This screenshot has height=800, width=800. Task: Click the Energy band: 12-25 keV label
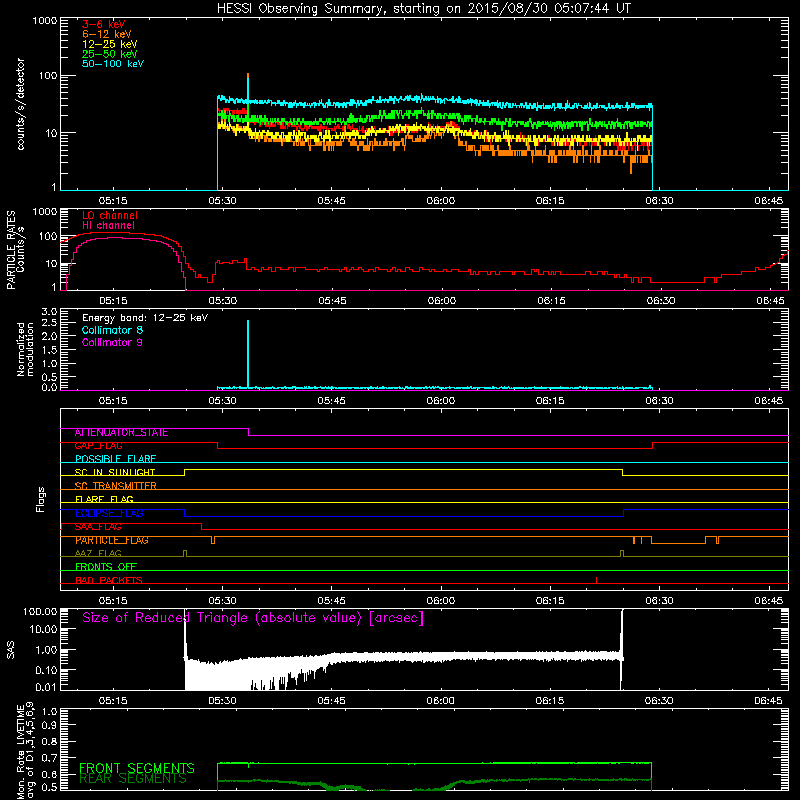tap(145, 318)
